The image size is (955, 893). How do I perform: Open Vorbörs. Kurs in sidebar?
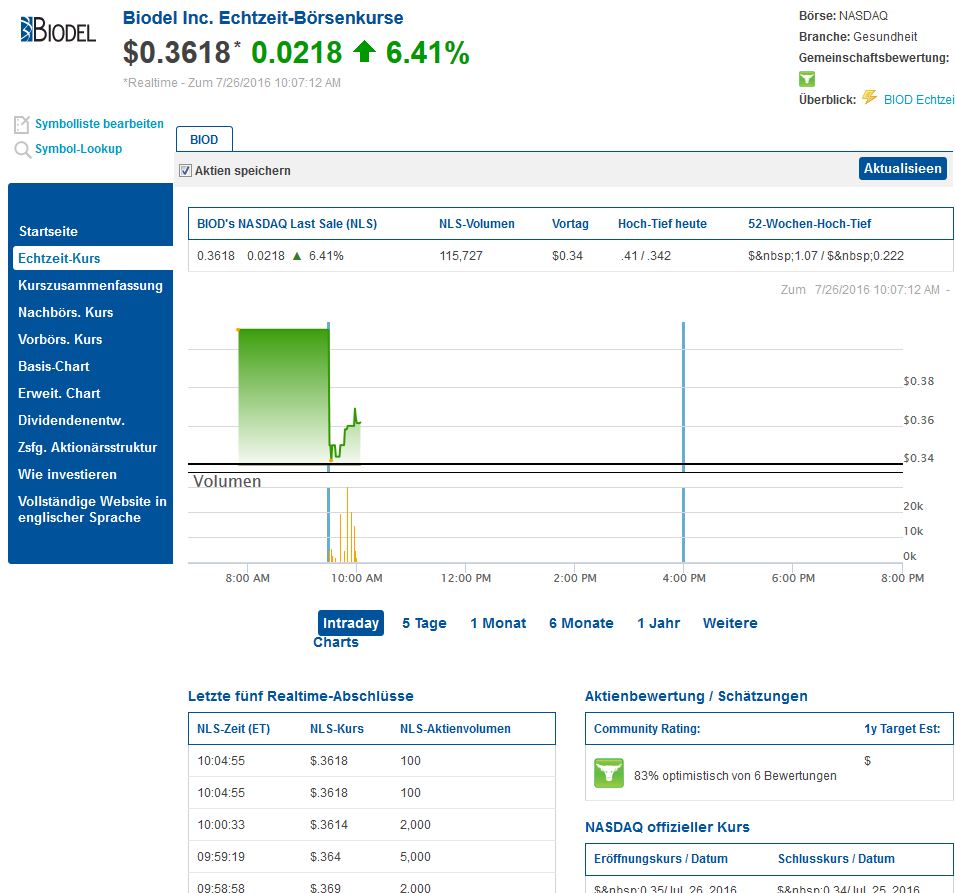click(60, 339)
